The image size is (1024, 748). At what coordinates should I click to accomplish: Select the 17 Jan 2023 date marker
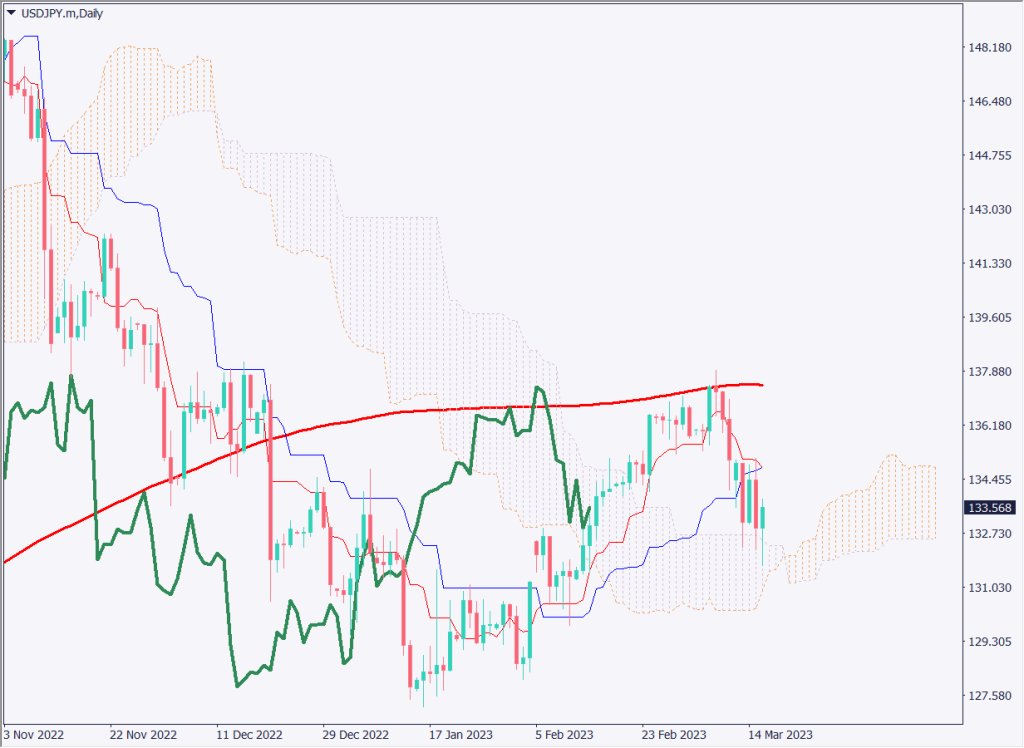coord(460,733)
